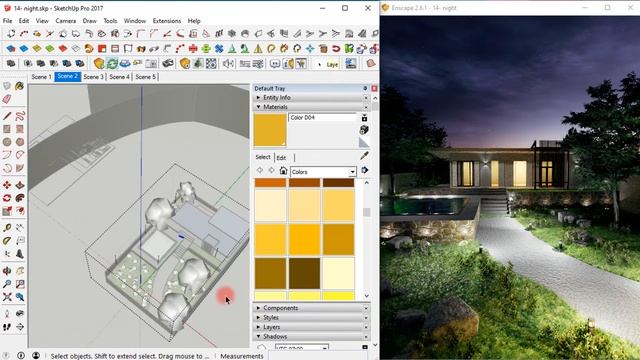Switch to Scene 3 tab
This screenshot has height=360, width=640.
click(93, 77)
